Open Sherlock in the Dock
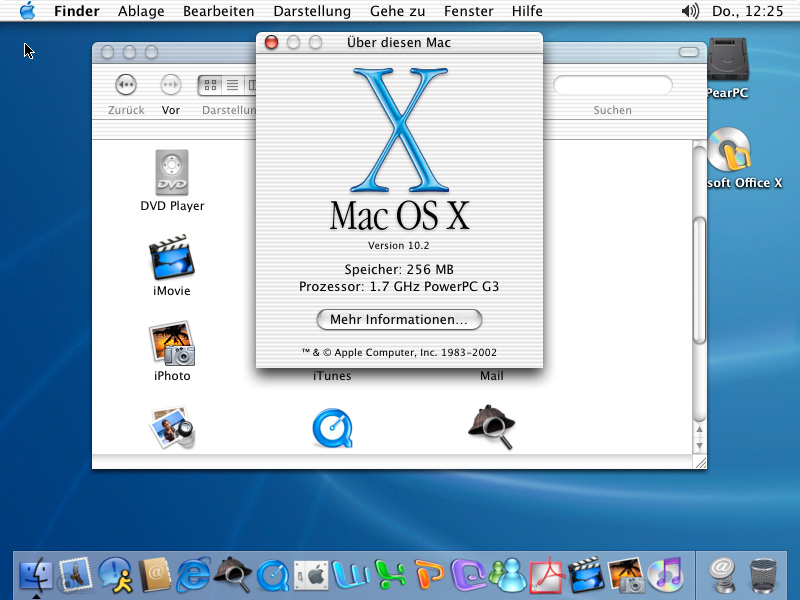This screenshot has width=800, height=600. click(232, 574)
